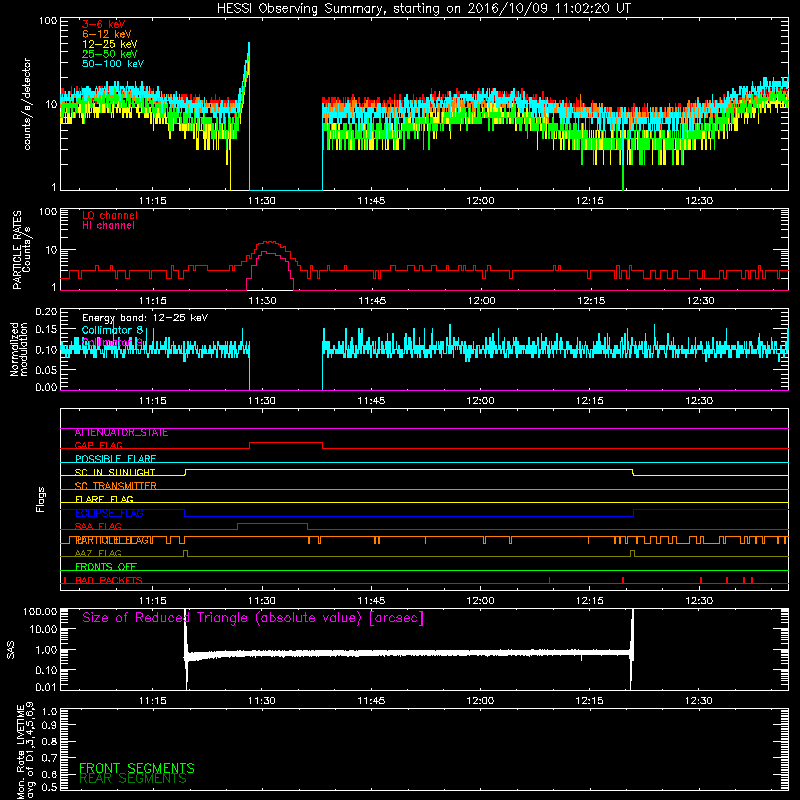Select the orange "PARTICLE_FLAG" label
The width and height of the screenshot is (800, 800).
tap(112, 540)
